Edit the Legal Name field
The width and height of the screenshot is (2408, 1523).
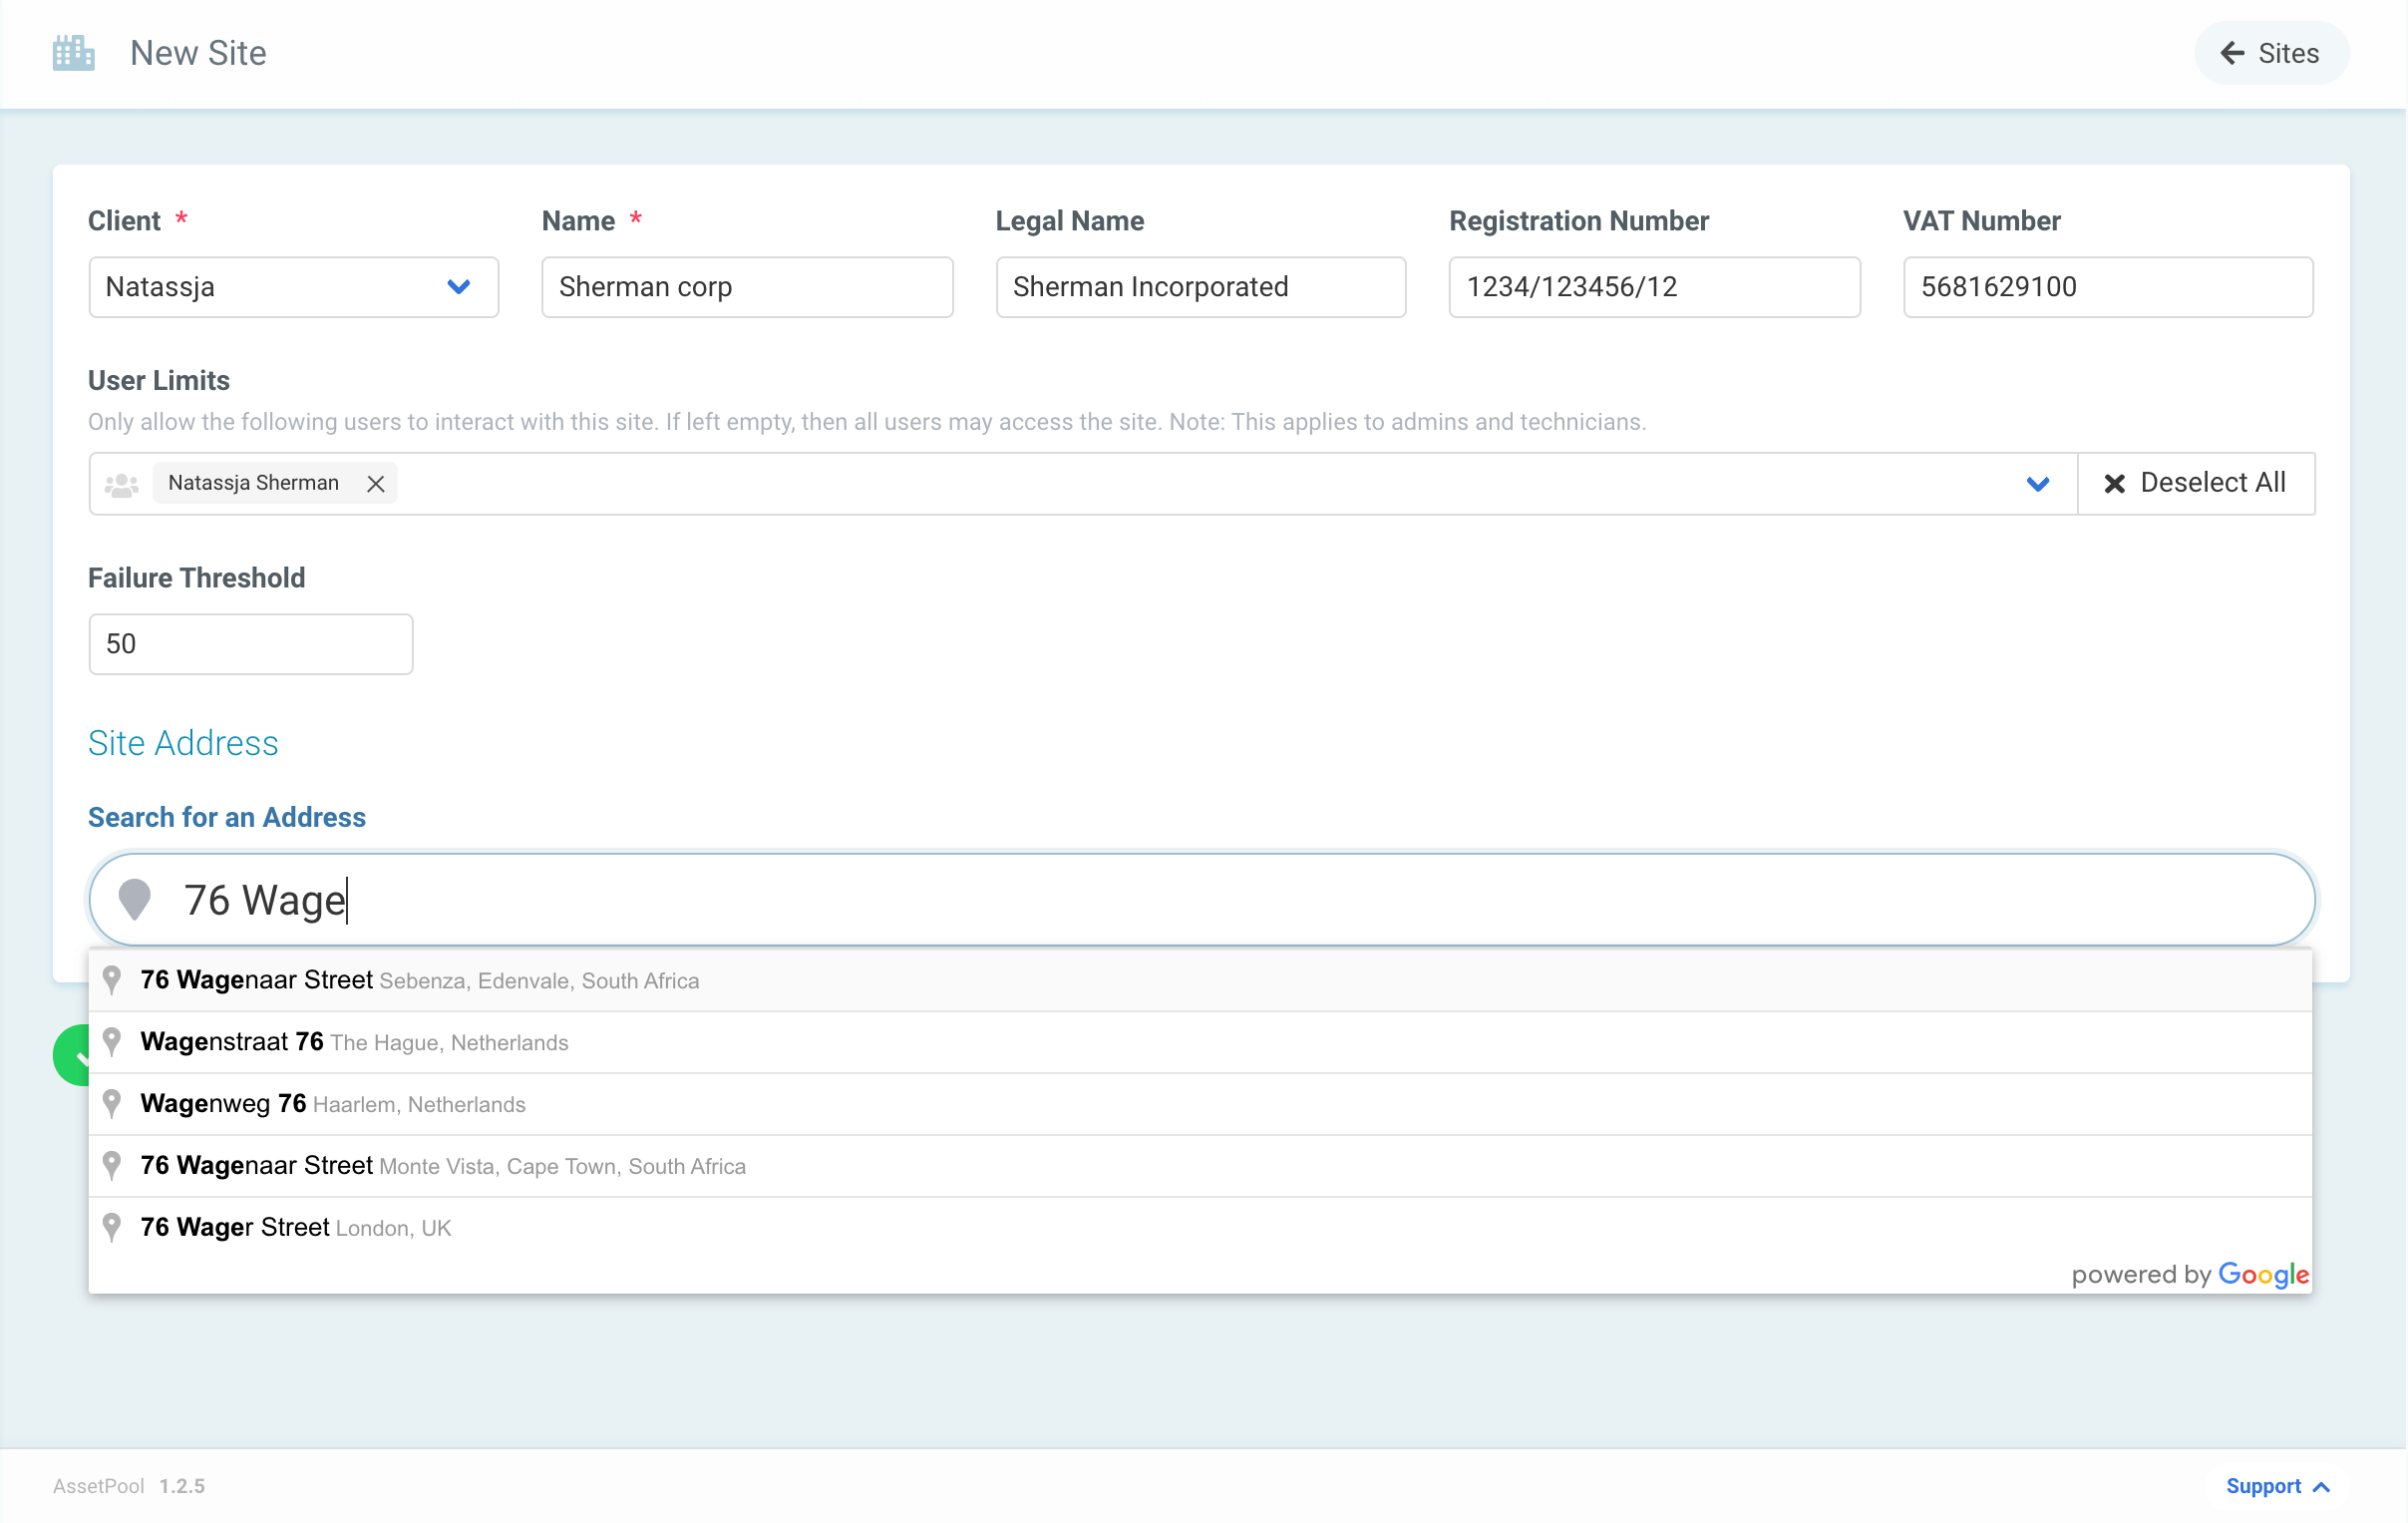click(1200, 287)
